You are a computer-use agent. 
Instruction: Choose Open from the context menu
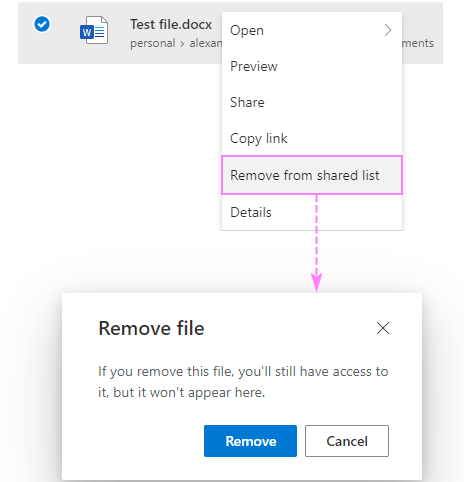312,30
